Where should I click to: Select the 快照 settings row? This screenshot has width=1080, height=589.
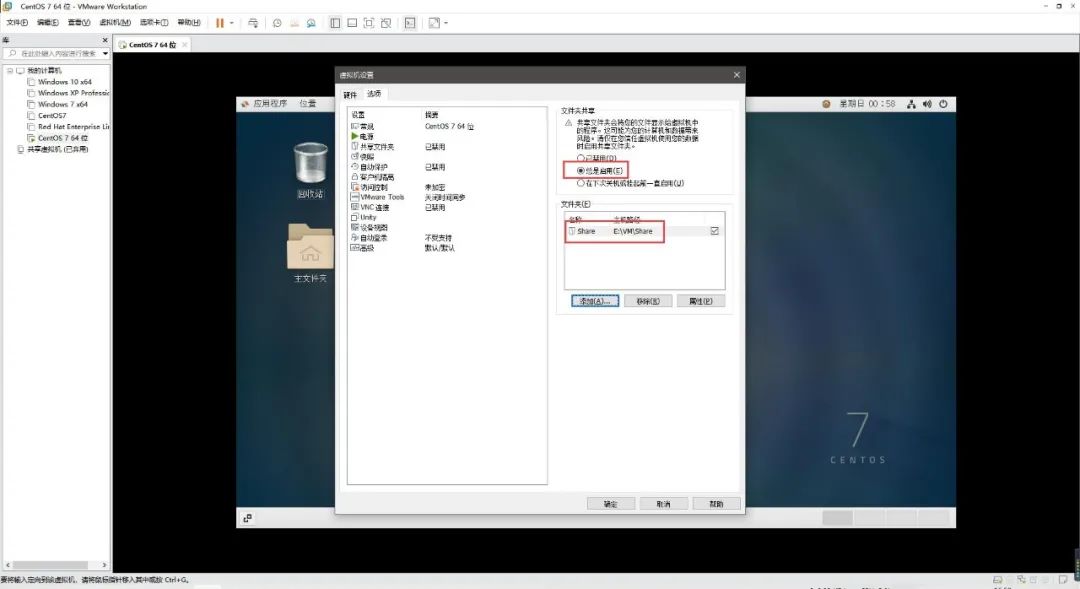446,156
